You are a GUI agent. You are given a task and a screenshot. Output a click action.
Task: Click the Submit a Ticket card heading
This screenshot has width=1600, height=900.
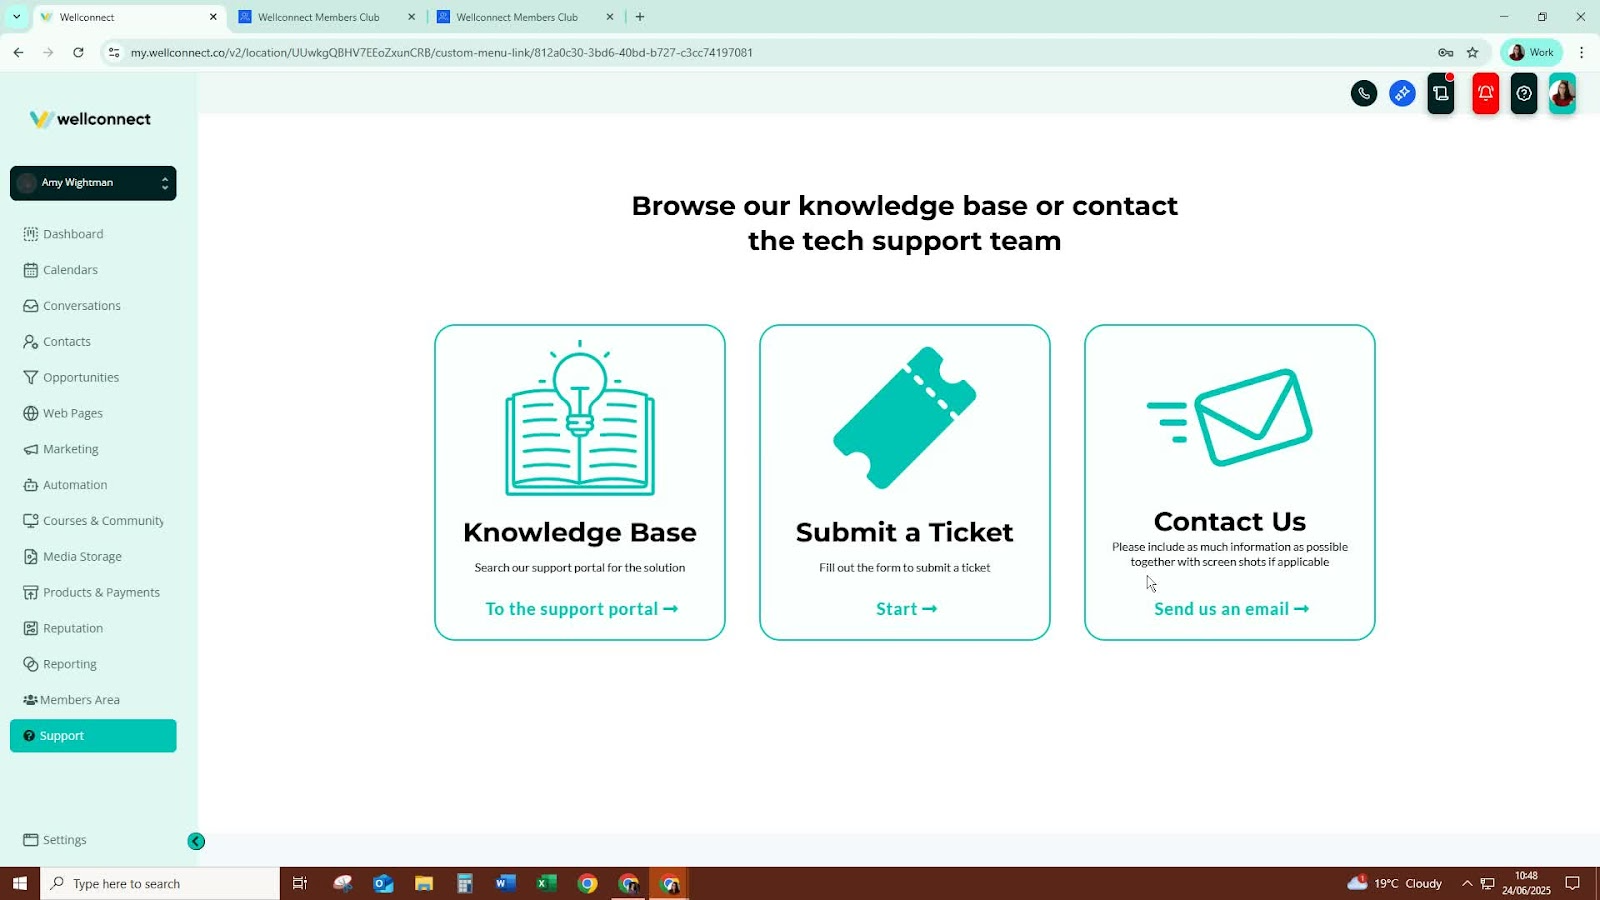tap(905, 532)
